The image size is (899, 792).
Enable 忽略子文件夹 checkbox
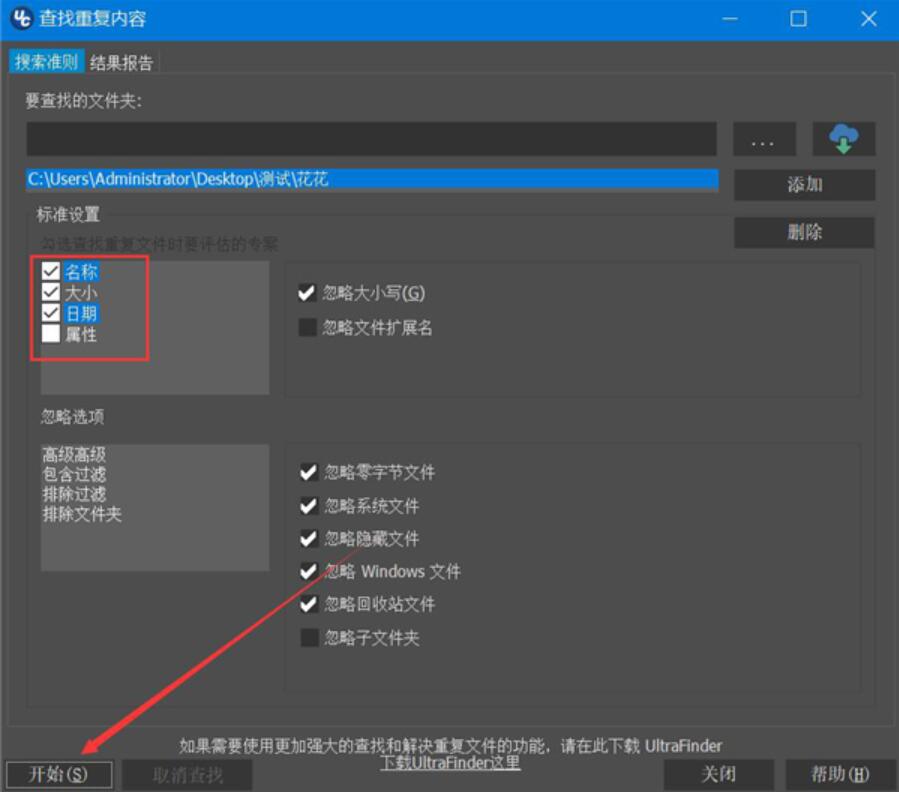[310, 637]
